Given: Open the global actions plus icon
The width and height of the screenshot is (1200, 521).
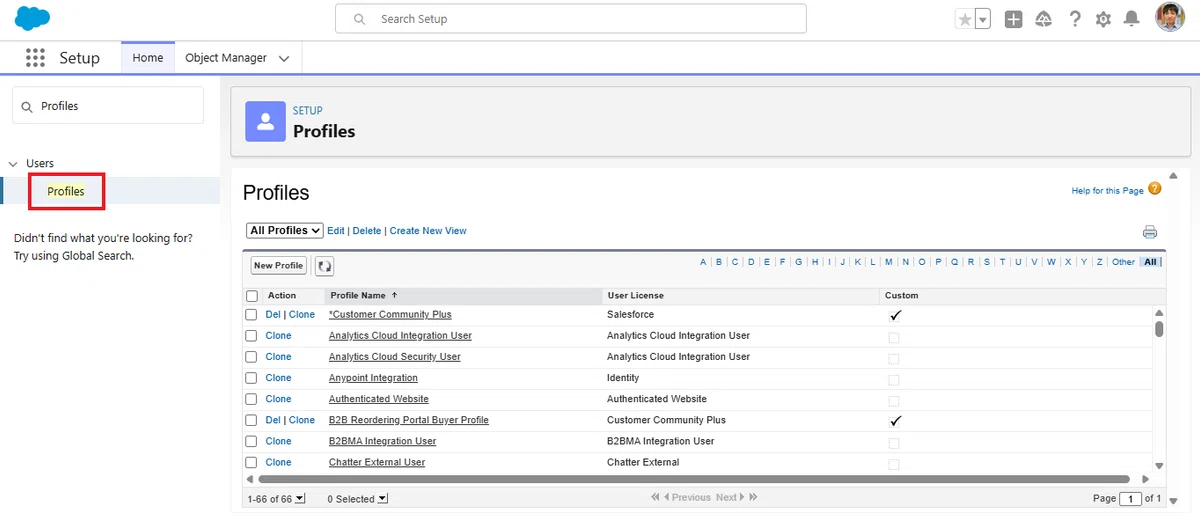Looking at the screenshot, I should (x=1013, y=19).
